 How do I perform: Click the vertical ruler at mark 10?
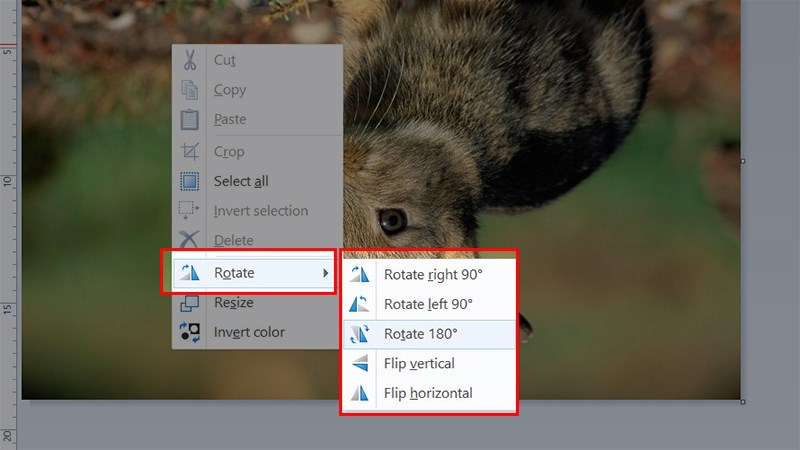[x=7, y=181]
